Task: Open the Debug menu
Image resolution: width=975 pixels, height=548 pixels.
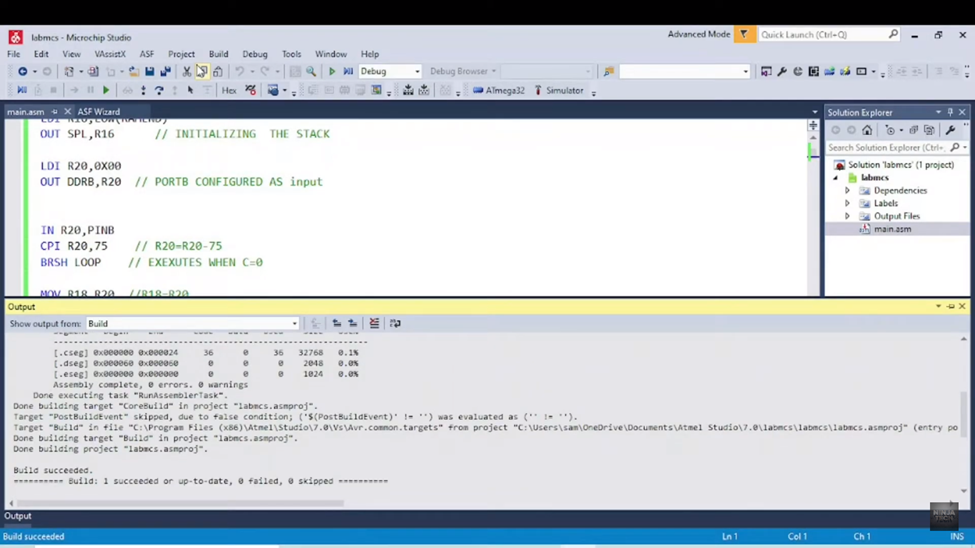Action: point(255,54)
